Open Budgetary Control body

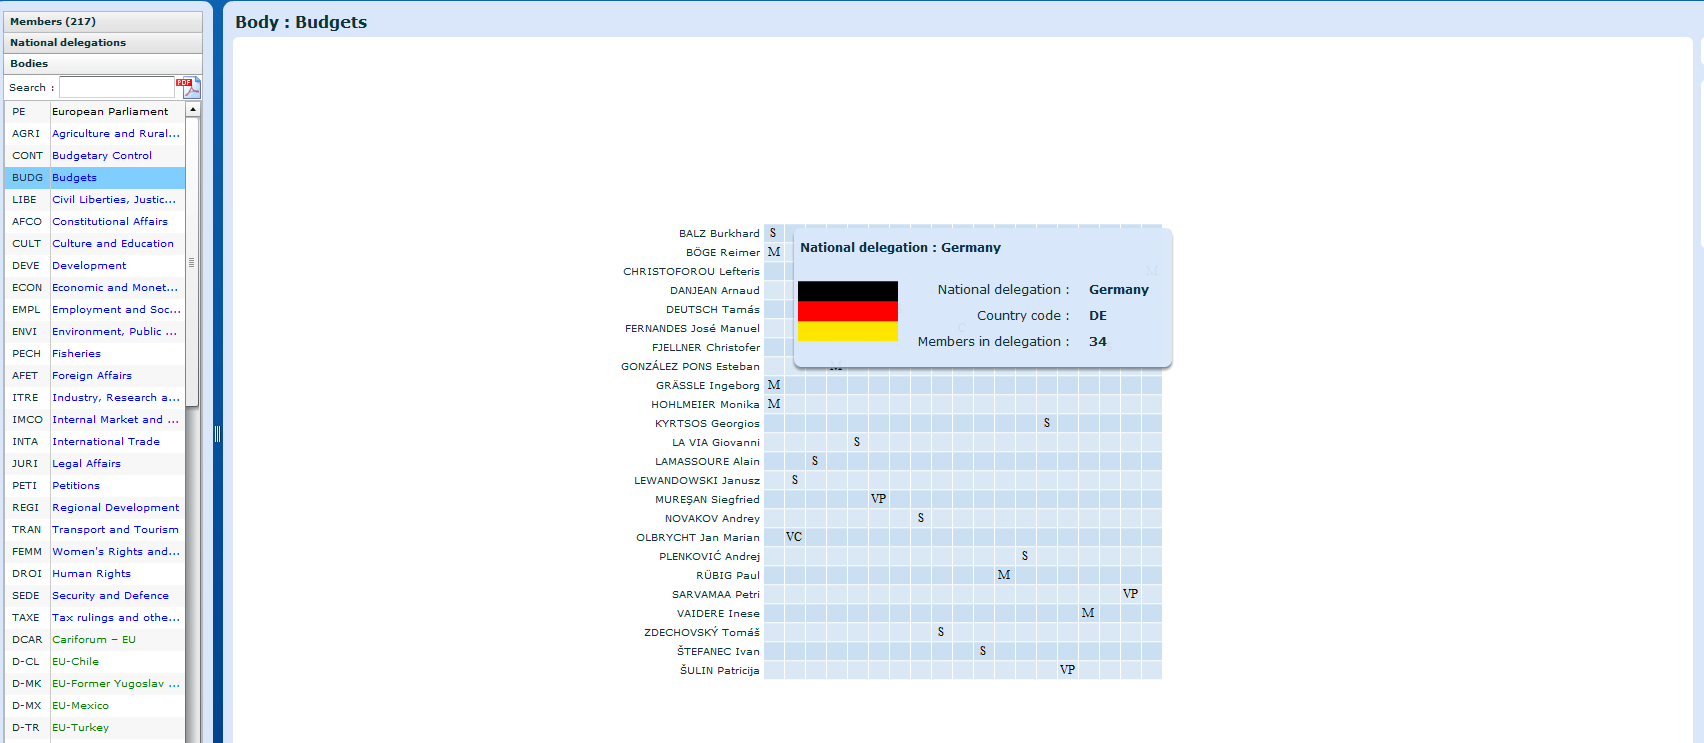pyautogui.click(x=95, y=155)
